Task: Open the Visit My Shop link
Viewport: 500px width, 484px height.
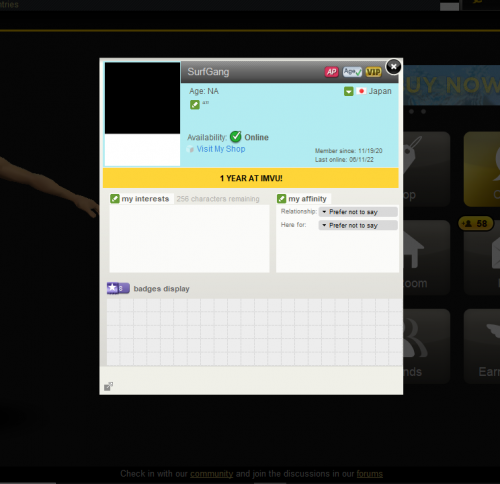Action: 221,149
